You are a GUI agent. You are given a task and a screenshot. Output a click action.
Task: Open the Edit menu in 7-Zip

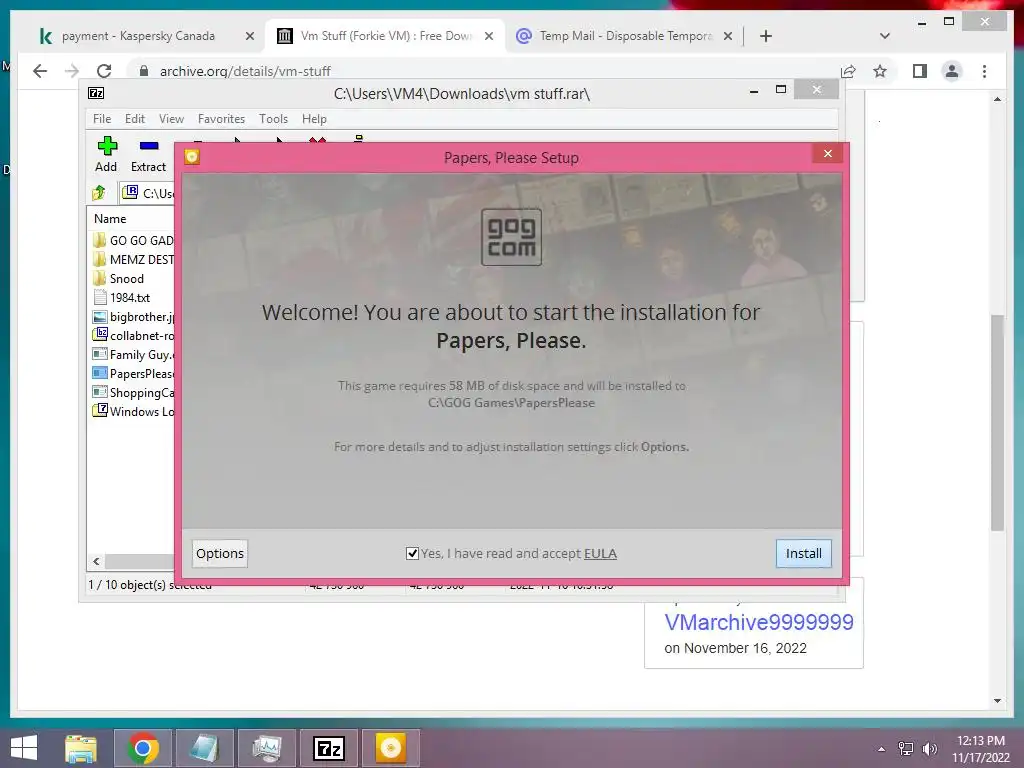pos(135,119)
